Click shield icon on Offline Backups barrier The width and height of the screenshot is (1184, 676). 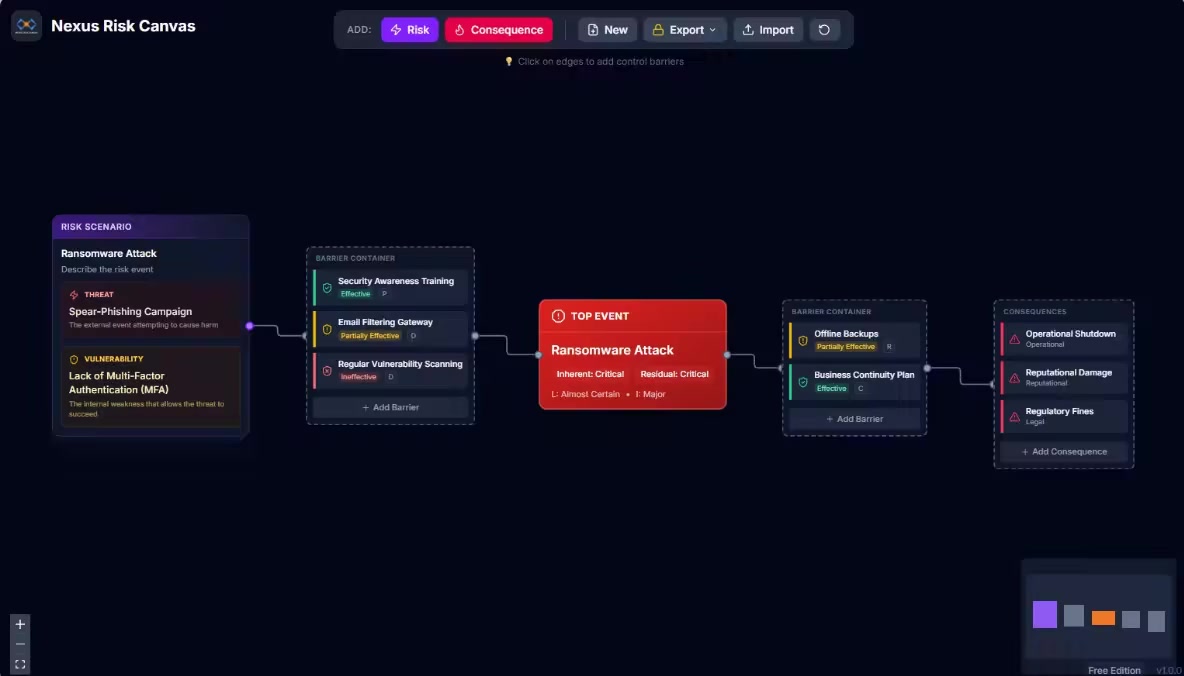[x=803, y=340]
